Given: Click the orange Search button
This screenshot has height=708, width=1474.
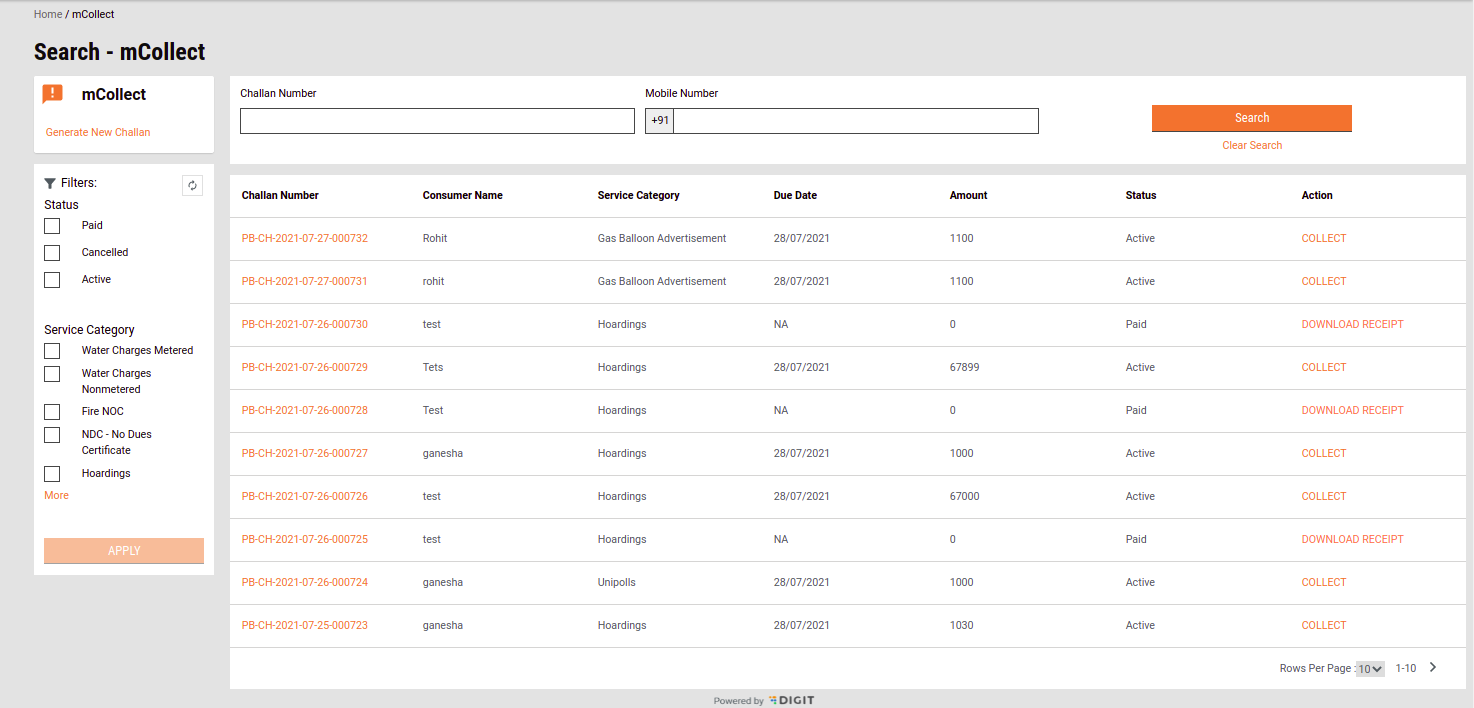Looking at the screenshot, I should [1251, 118].
